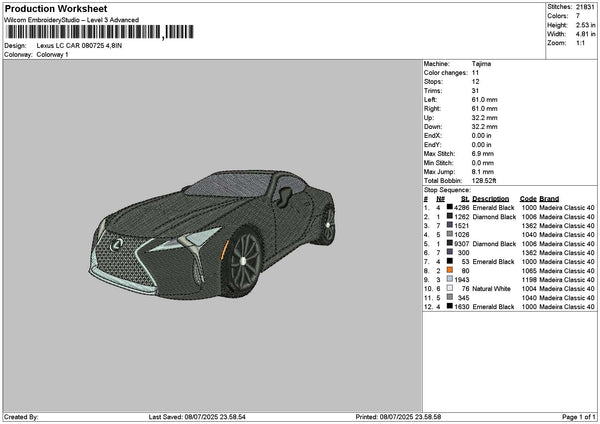Click the Page 1 of 1 footer text
600x424 pixels.
click(x=579, y=417)
